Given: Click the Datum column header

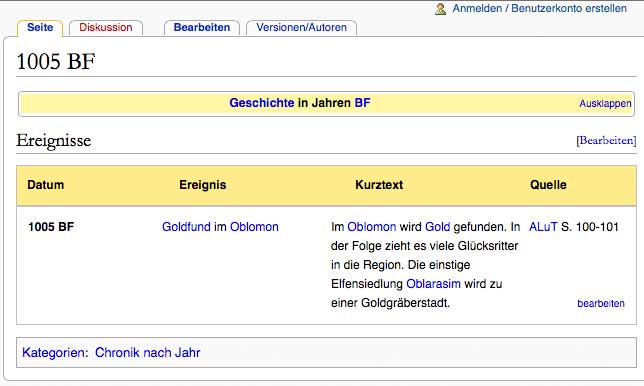Looking at the screenshot, I should [x=46, y=185].
